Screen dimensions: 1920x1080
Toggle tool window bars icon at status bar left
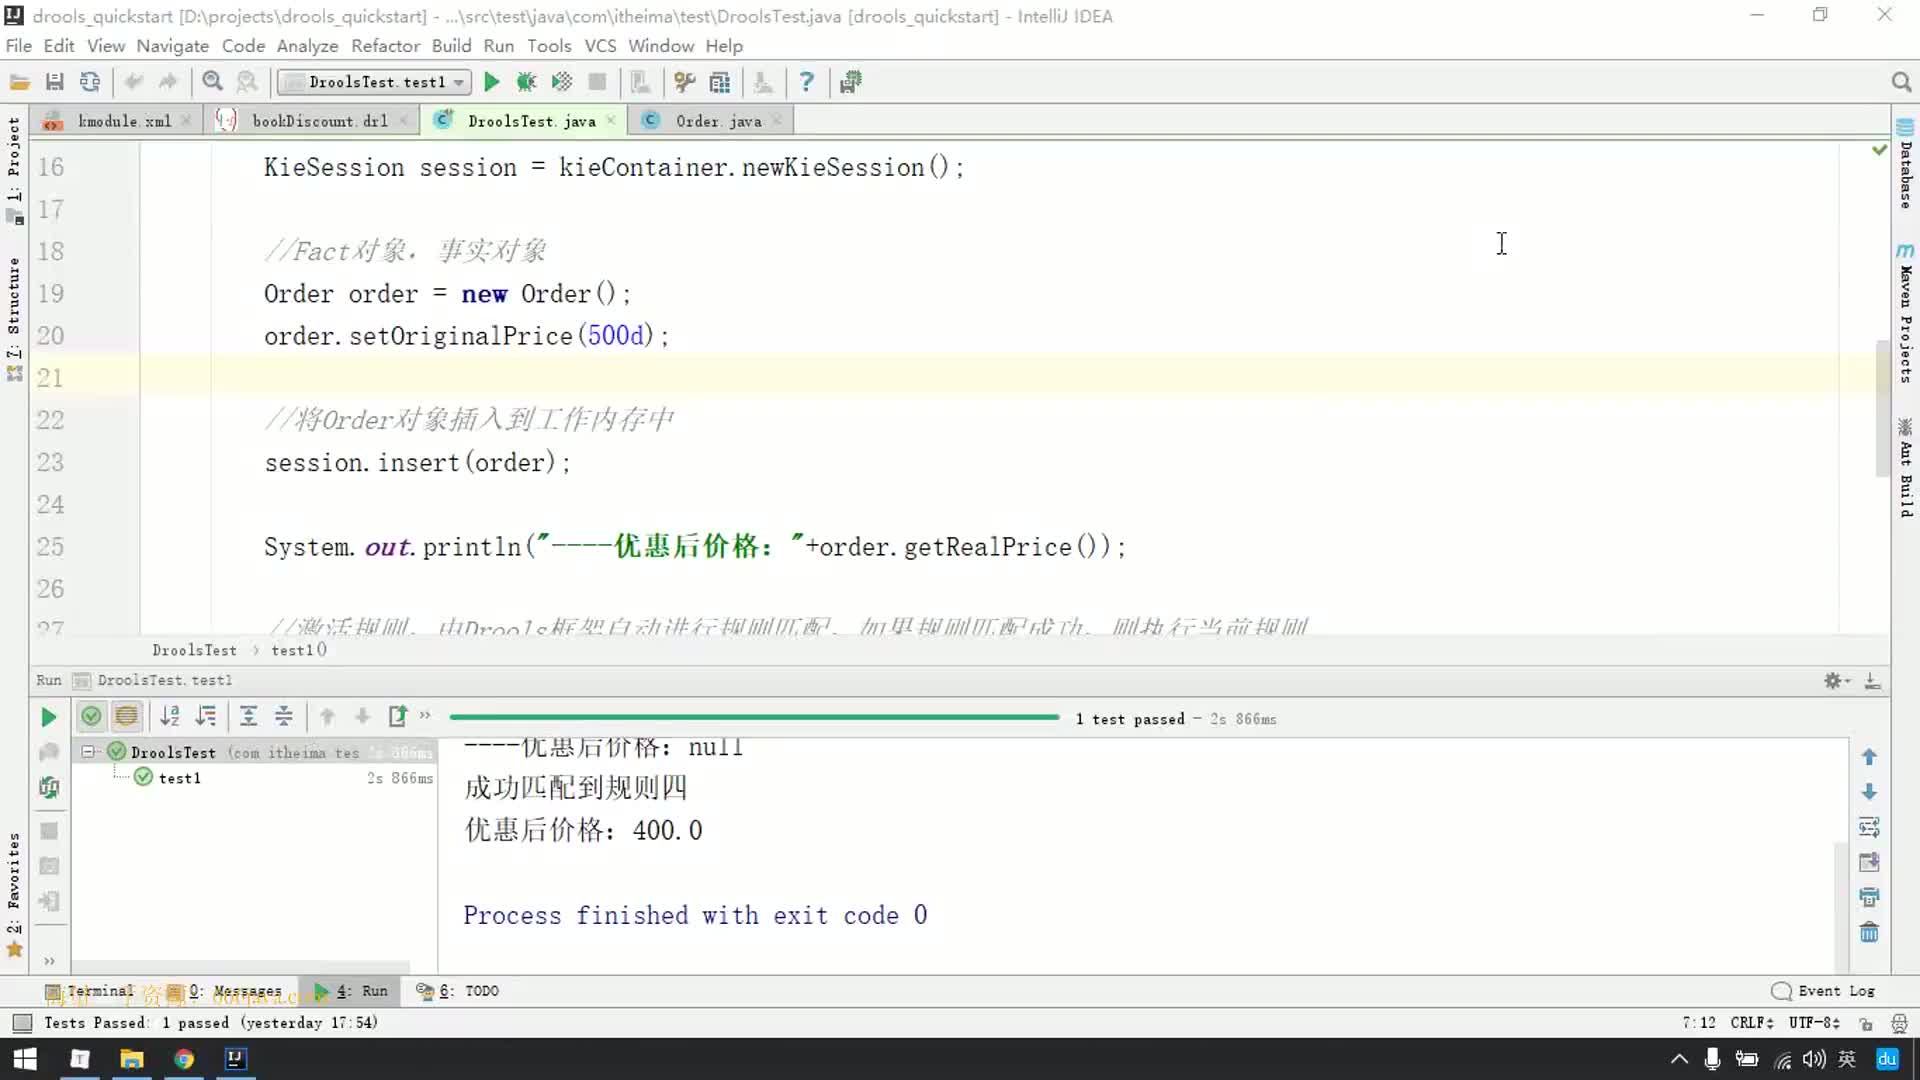coord(22,1023)
